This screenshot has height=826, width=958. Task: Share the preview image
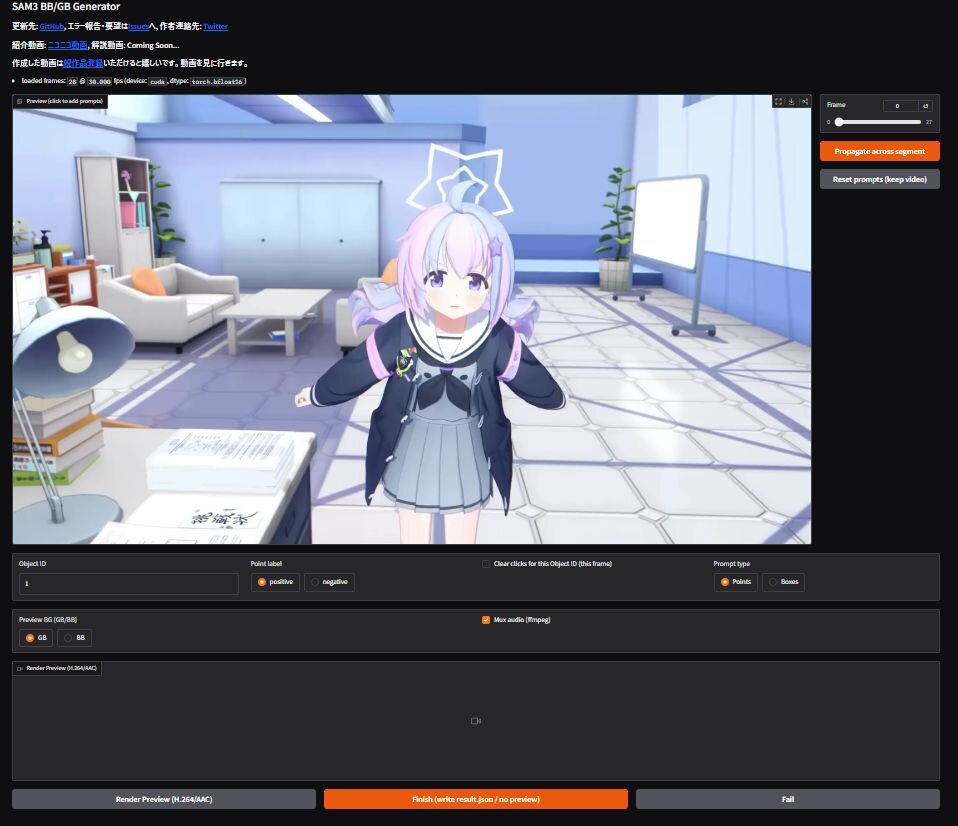tap(804, 101)
